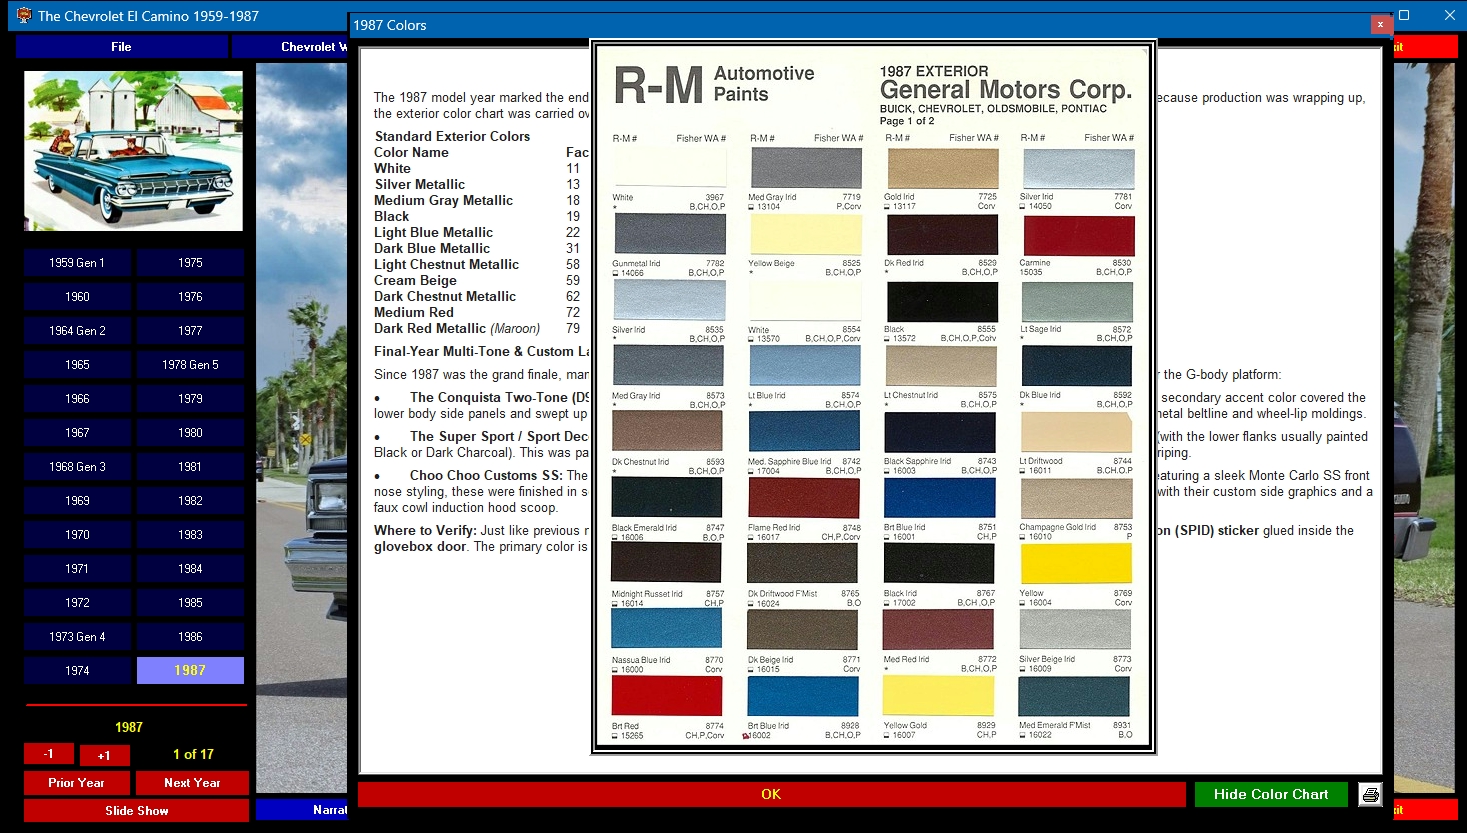
Task: Choose model year 1960
Action: tap(77, 297)
